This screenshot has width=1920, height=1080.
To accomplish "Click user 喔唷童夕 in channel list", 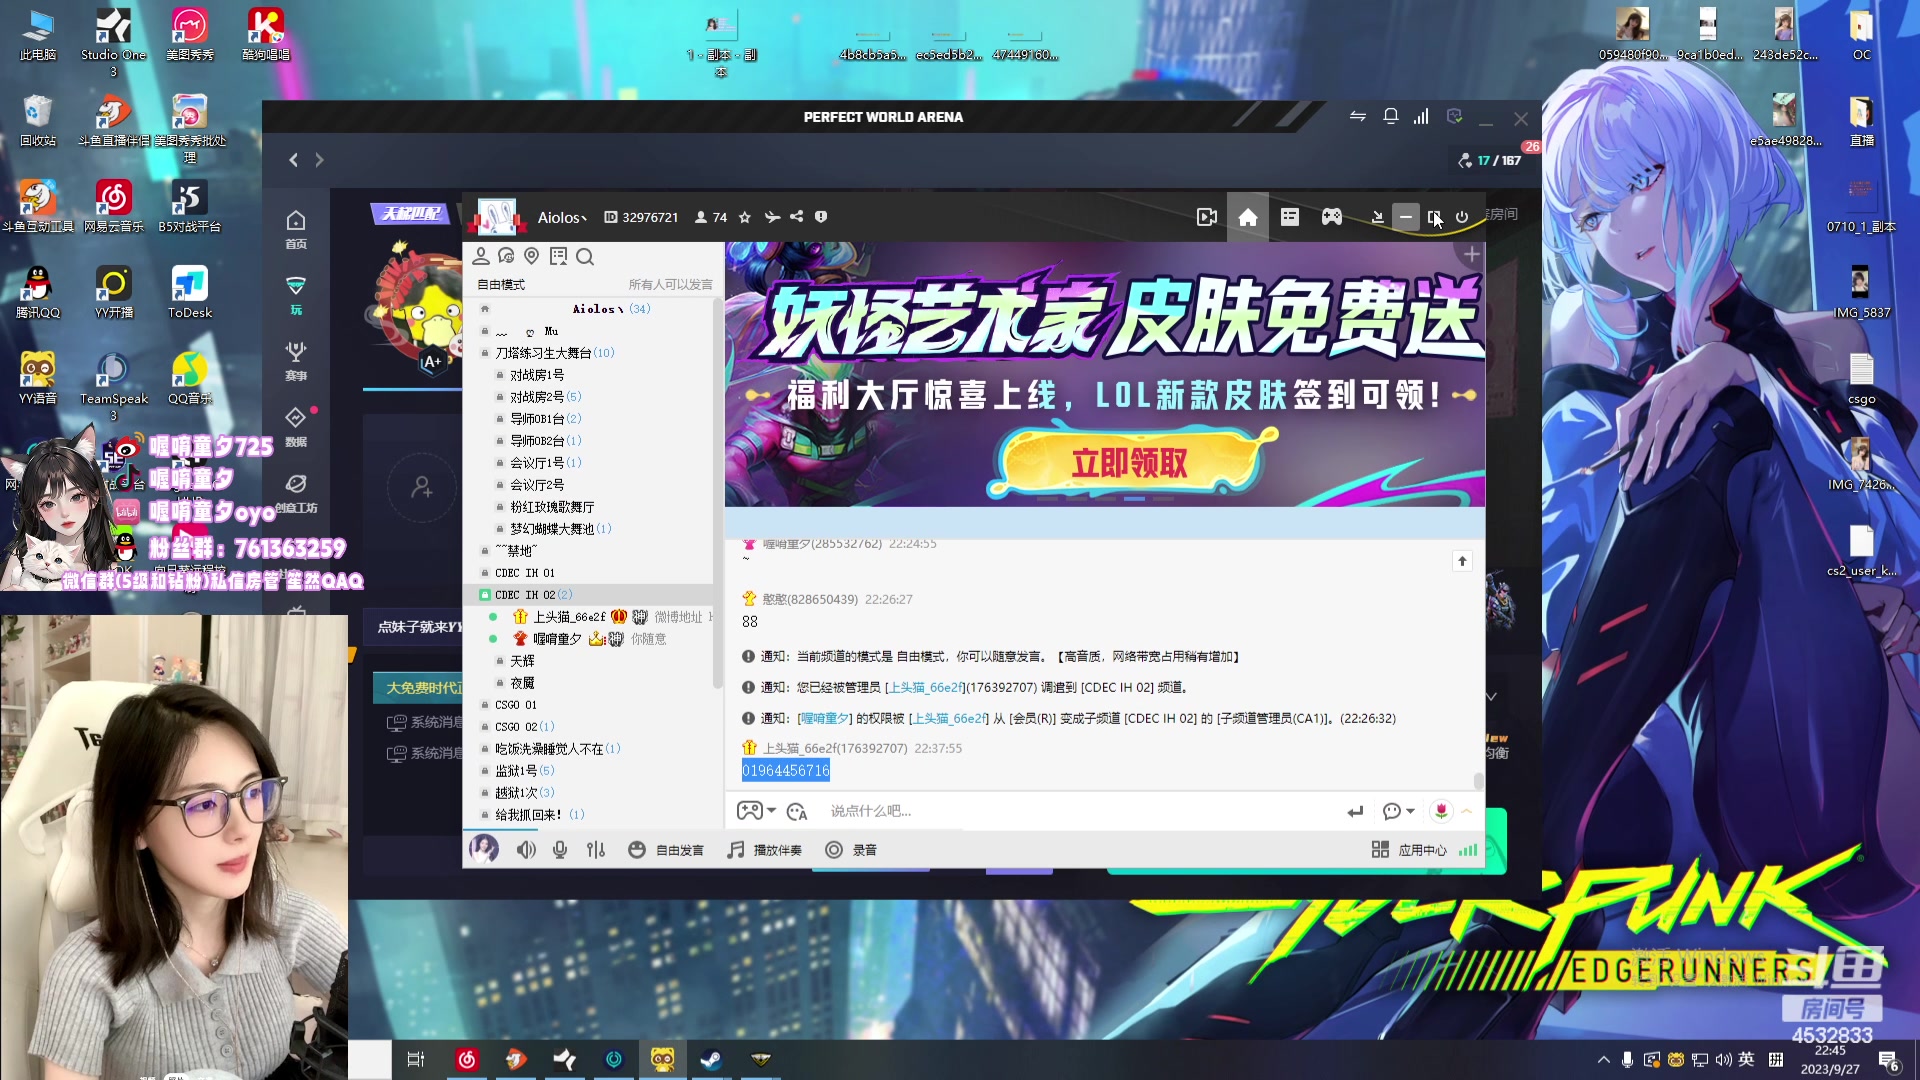I will (x=557, y=639).
